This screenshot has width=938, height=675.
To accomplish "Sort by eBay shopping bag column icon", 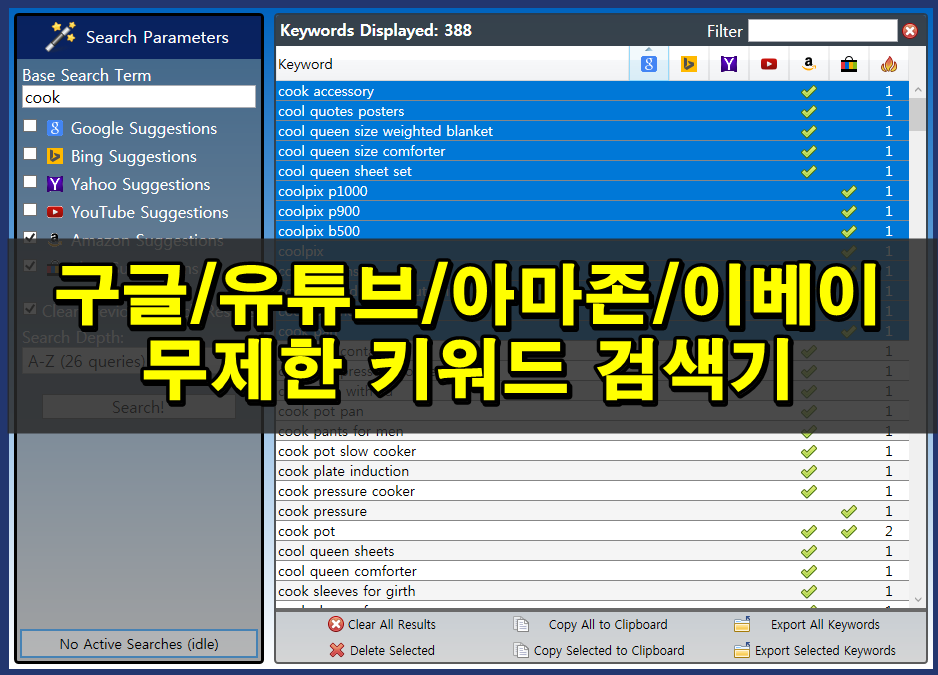I will point(849,64).
